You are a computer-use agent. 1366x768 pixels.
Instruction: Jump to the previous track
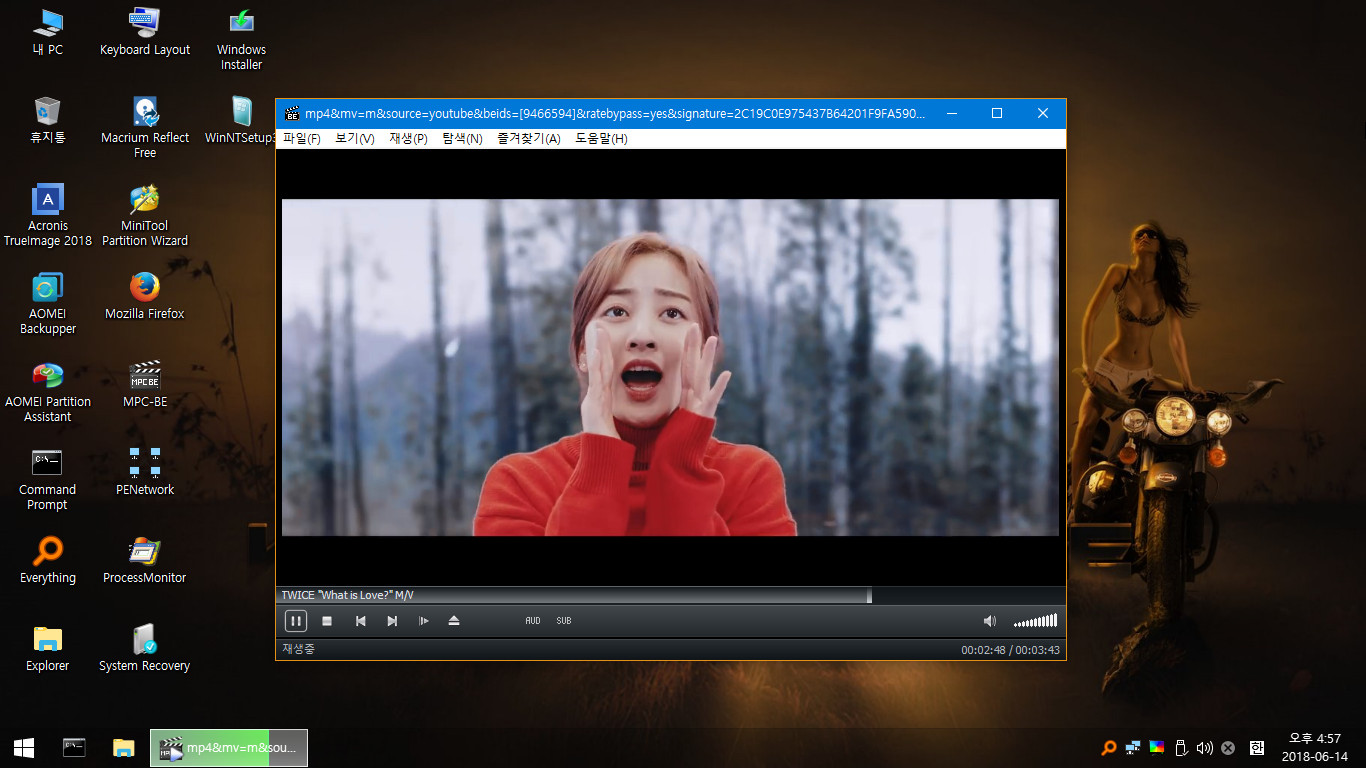[x=360, y=621]
